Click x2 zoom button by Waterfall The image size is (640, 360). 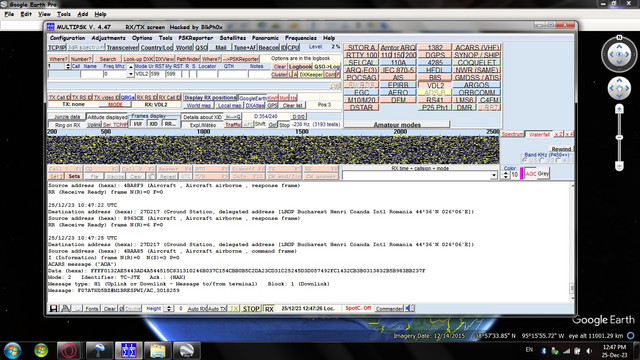point(558,134)
